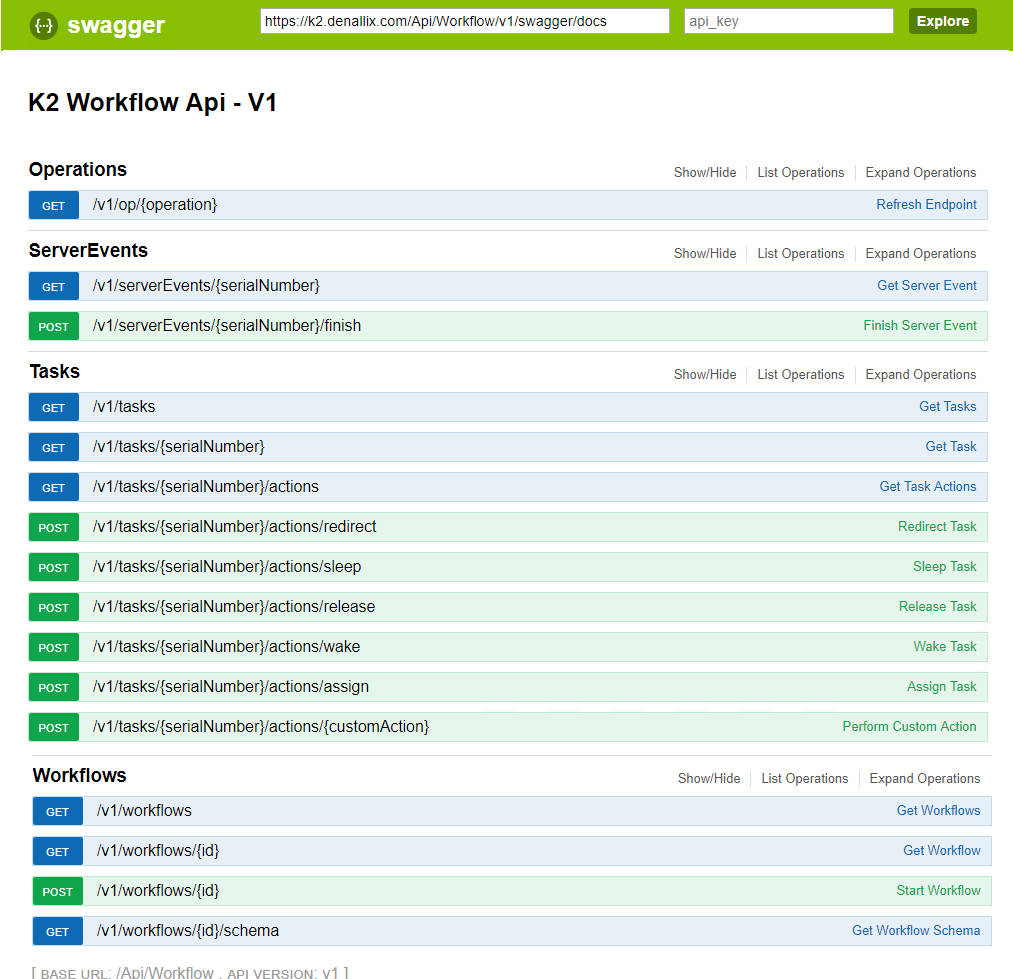This screenshot has height=979, width=1013.
Task: Toggle Show/Hide for Tasks section
Action: point(704,374)
